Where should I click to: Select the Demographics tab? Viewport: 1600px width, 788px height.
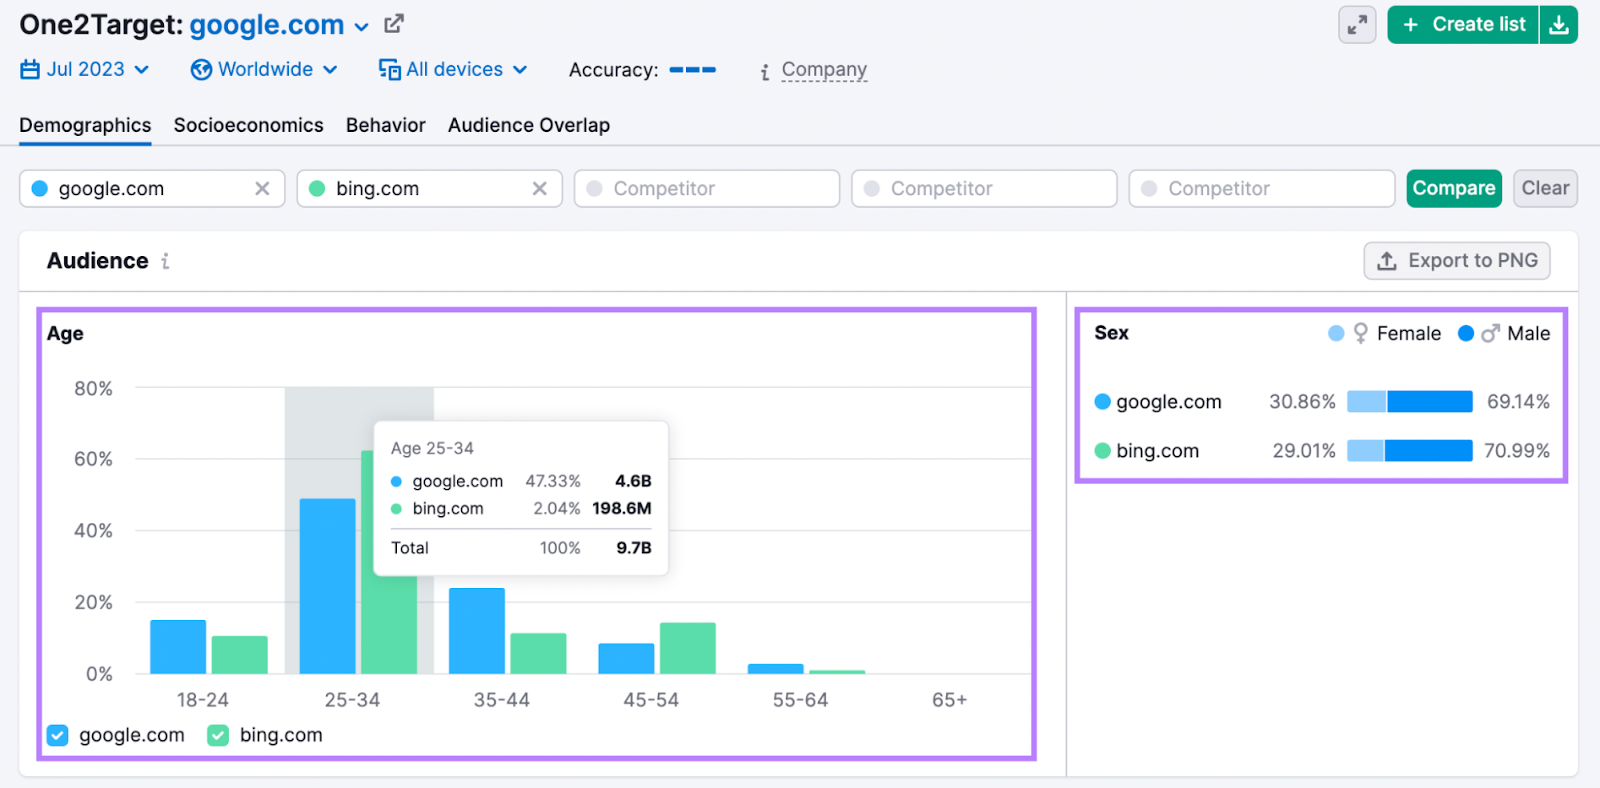[x=85, y=125]
